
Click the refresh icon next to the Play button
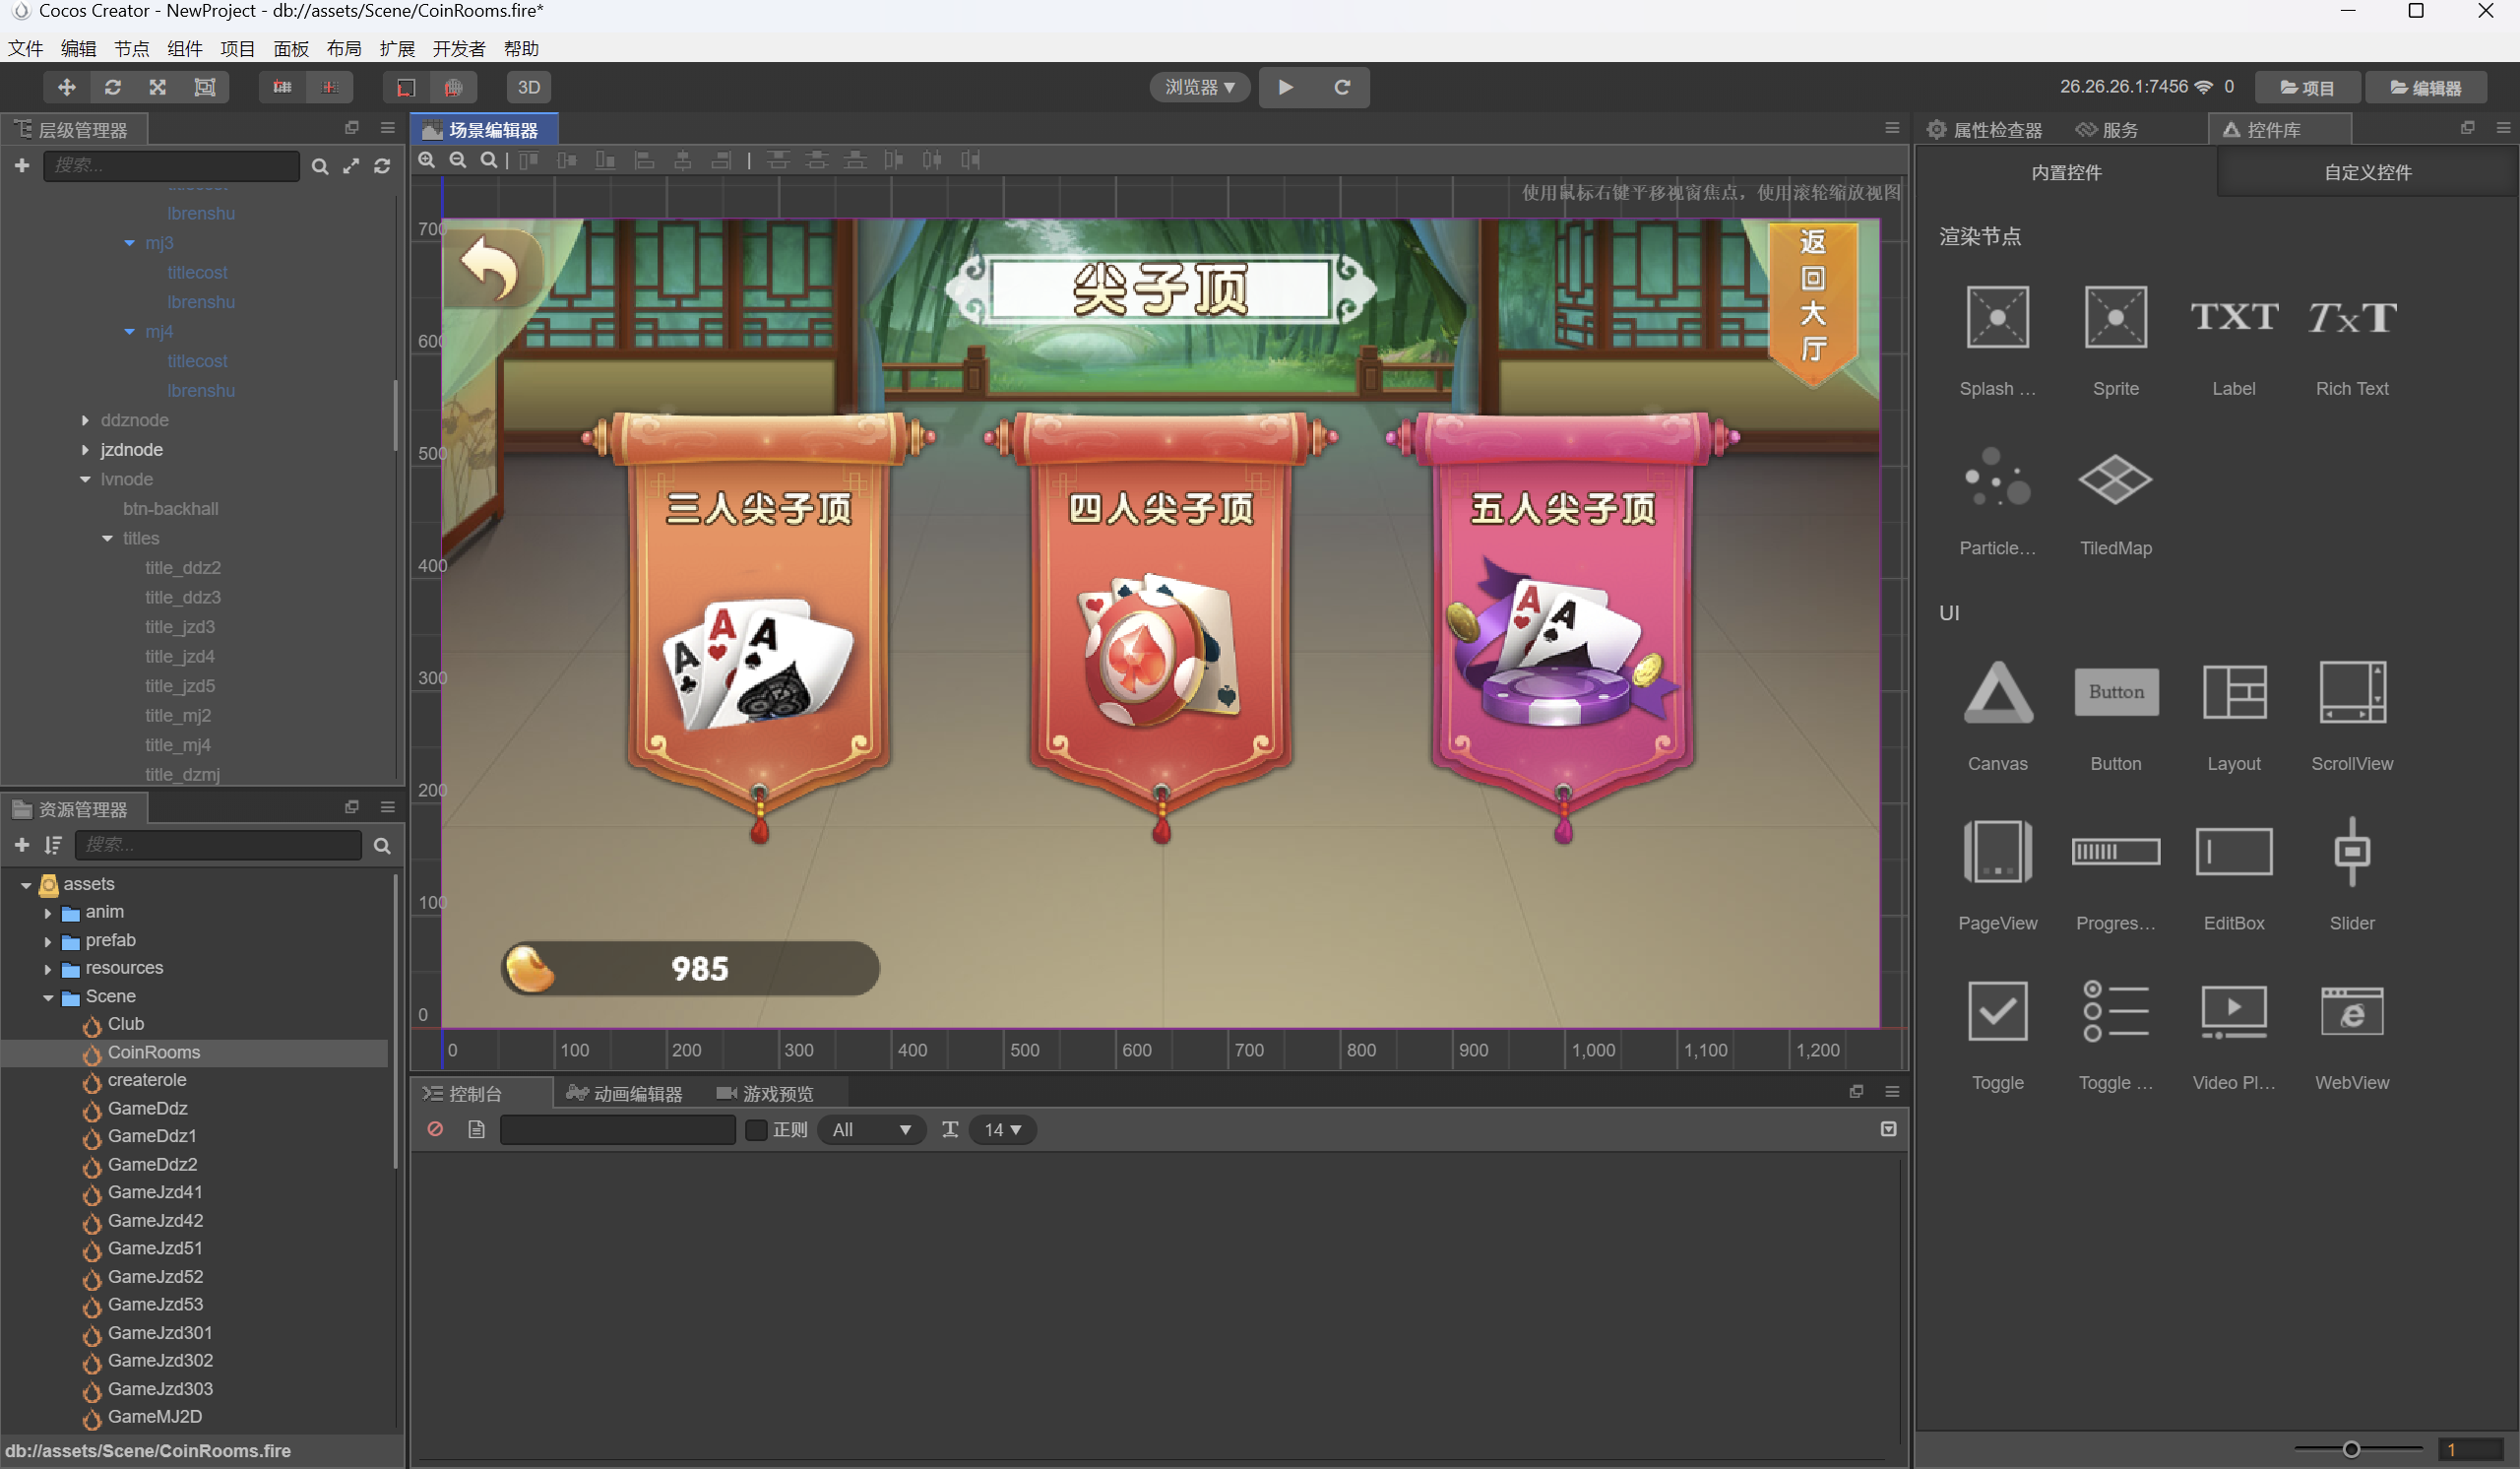coord(1342,87)
